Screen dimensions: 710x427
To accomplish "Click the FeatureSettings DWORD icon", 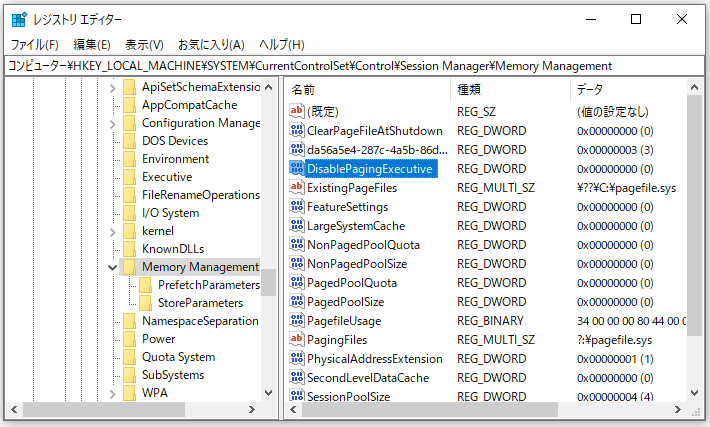I will click(297, 206).
